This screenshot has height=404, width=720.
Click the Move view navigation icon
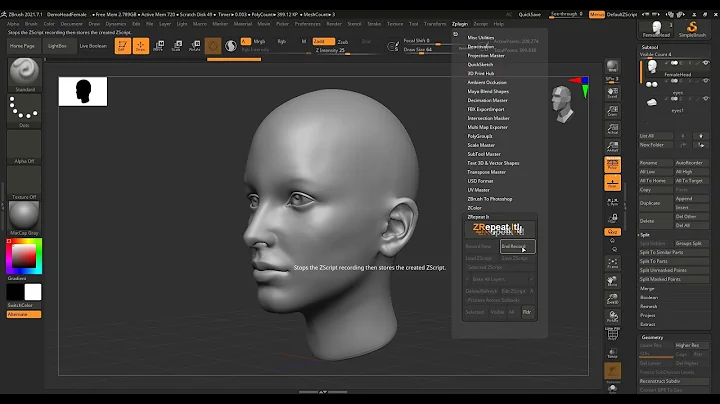[612, 281]
